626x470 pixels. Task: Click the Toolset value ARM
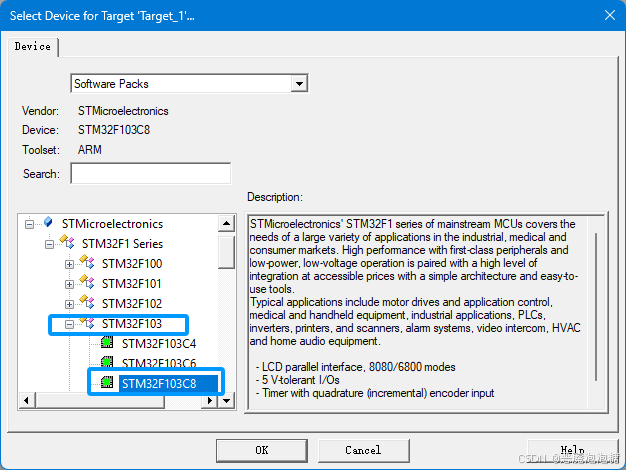click(x=90, y=150)
